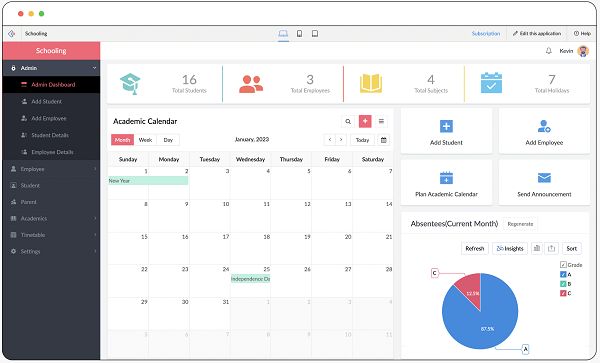Click the Send Announcement envelope icon
Screen dimensions: 600x363
click(544, 178)
